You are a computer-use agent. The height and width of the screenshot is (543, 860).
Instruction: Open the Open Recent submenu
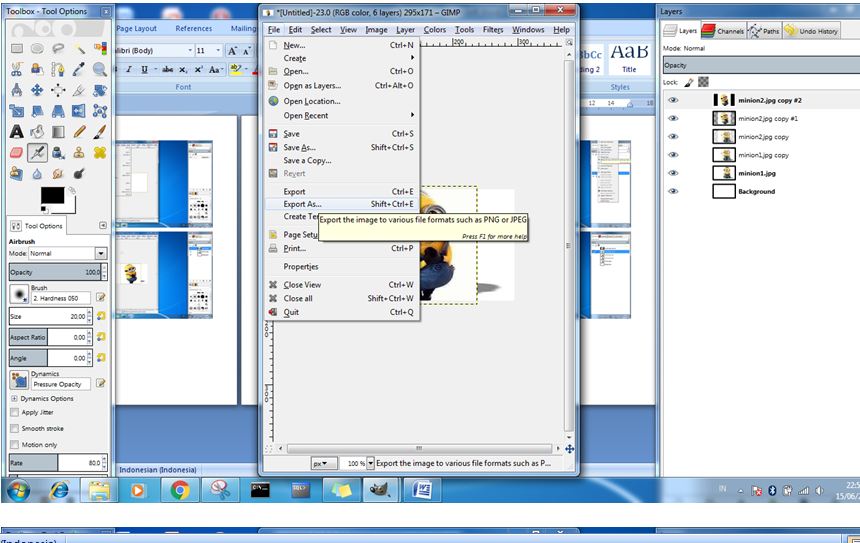point(340,116)
